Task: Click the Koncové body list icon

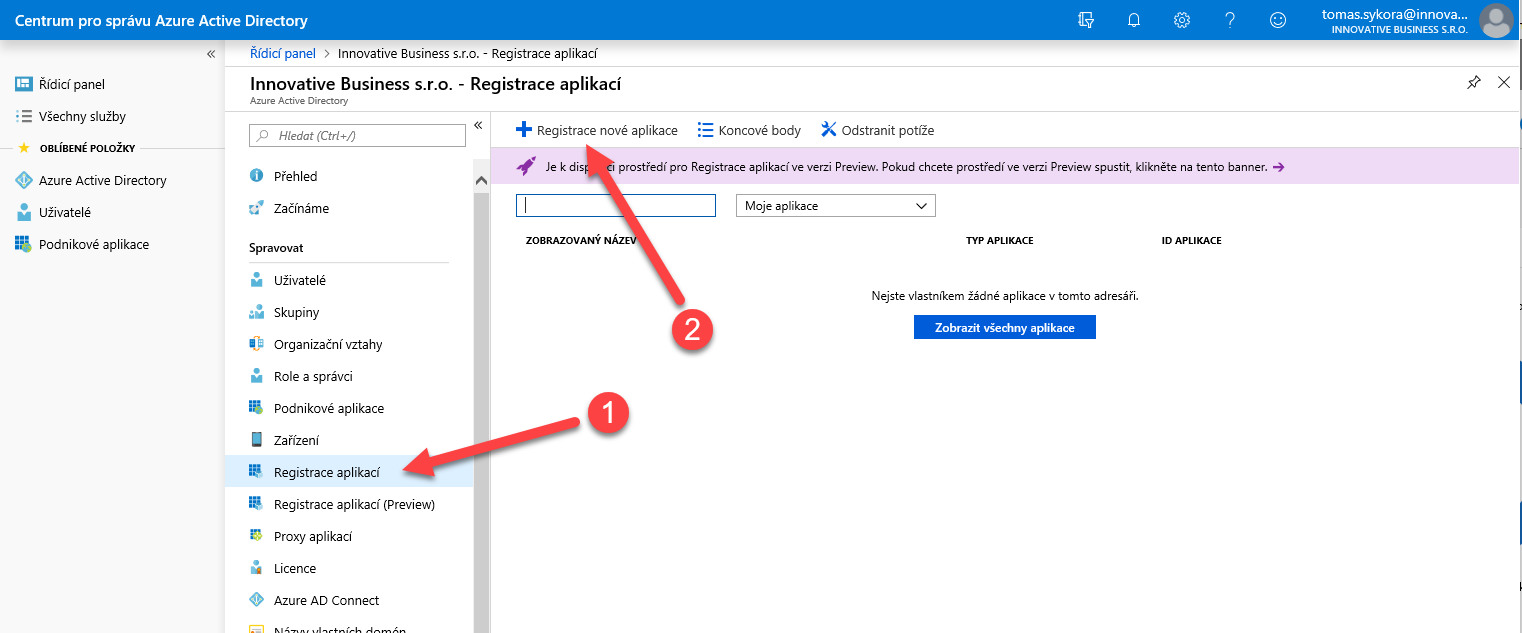Action: pyautogui.click(x=705, y=130)
